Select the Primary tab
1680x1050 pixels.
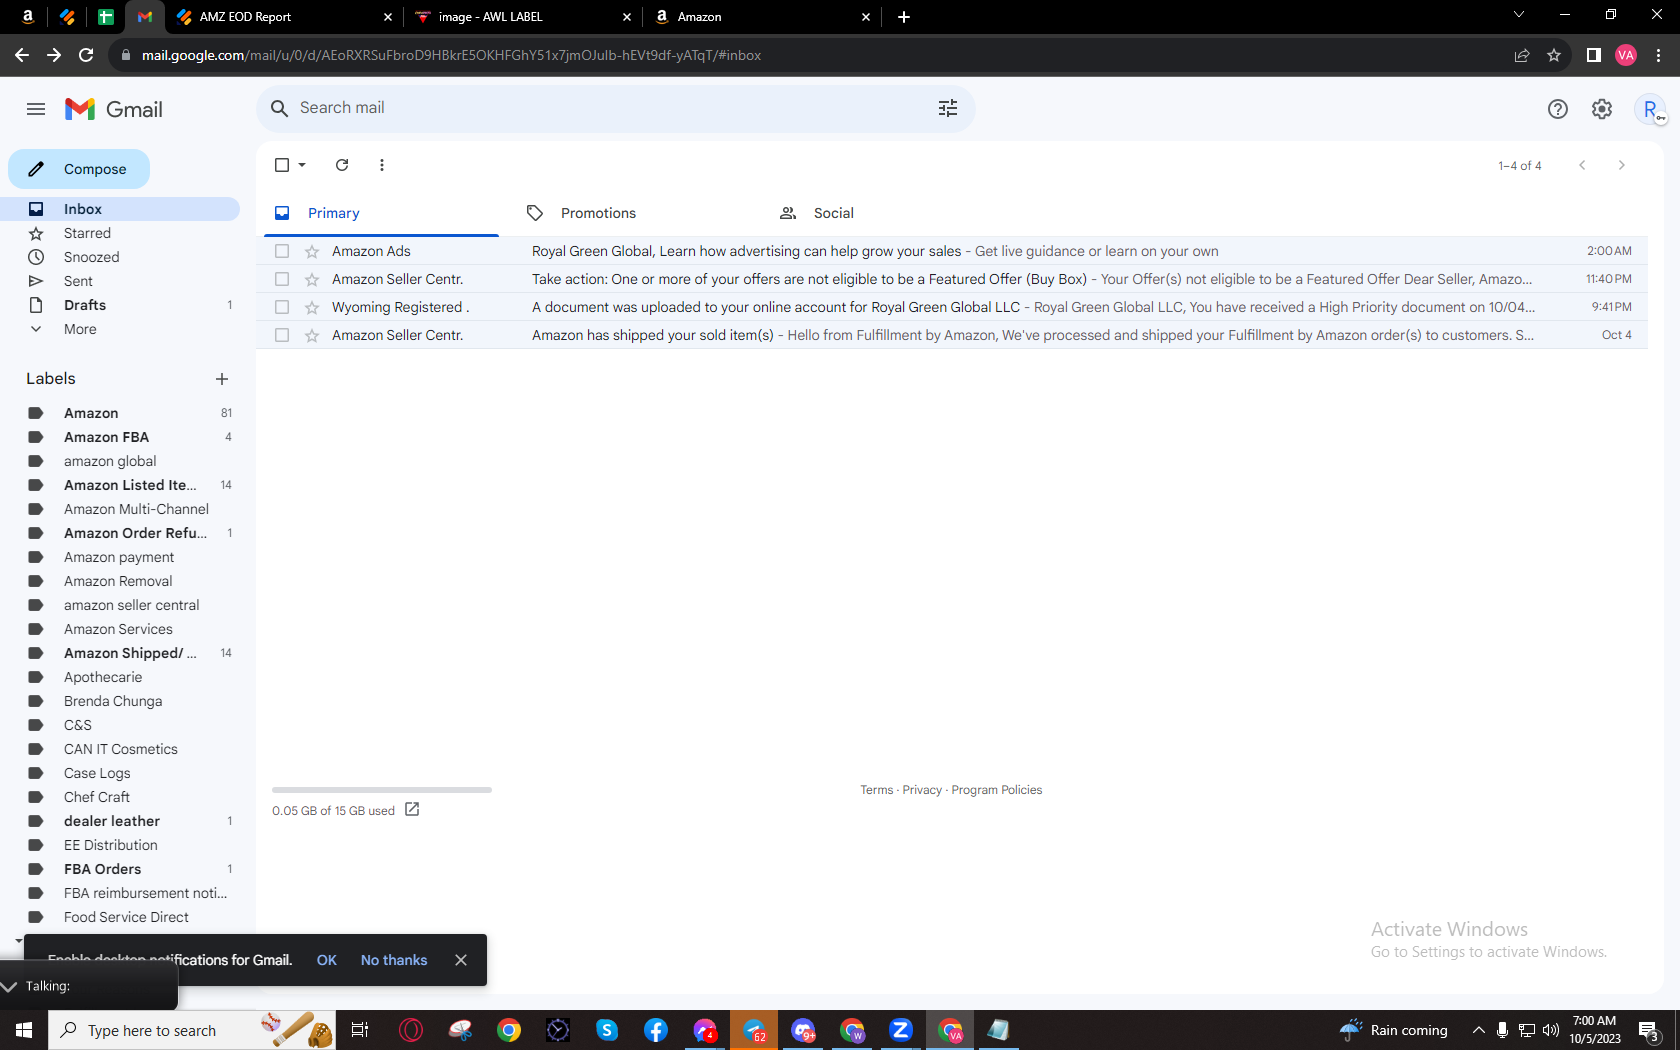(333, 213)
